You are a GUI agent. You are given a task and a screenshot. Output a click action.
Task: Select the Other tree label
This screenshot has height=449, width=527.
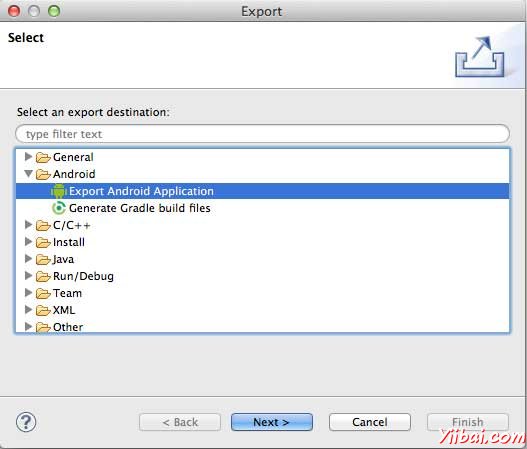68,327
